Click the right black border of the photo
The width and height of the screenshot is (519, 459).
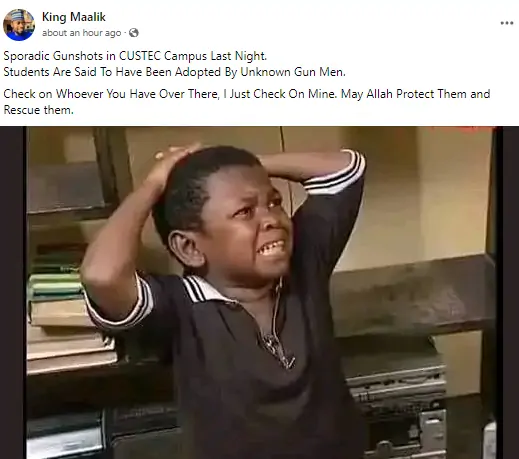pyautogui.click(x=507, y=293)
